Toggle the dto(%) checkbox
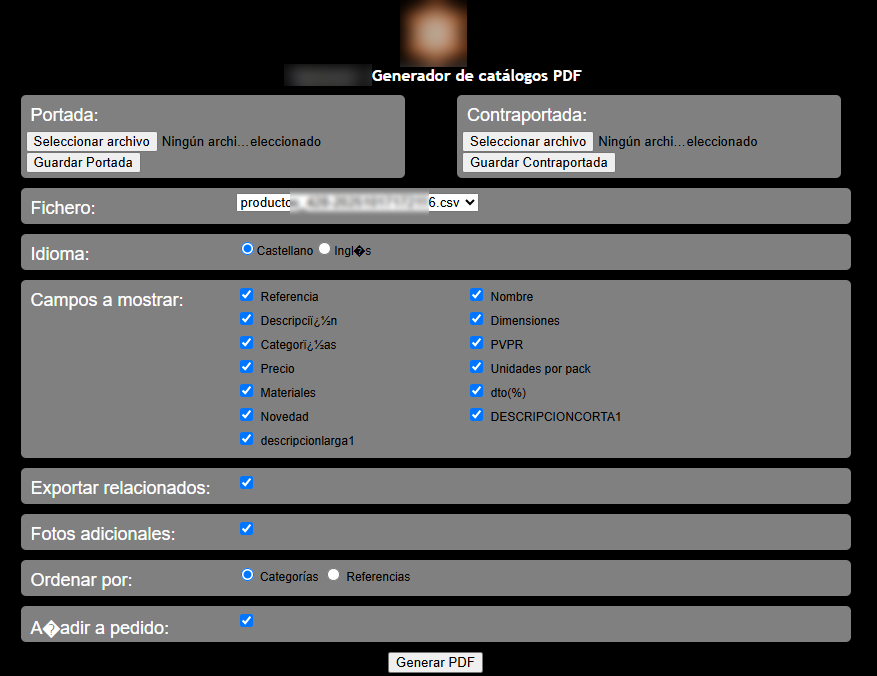The image size is (877, 676). point(477,391)
